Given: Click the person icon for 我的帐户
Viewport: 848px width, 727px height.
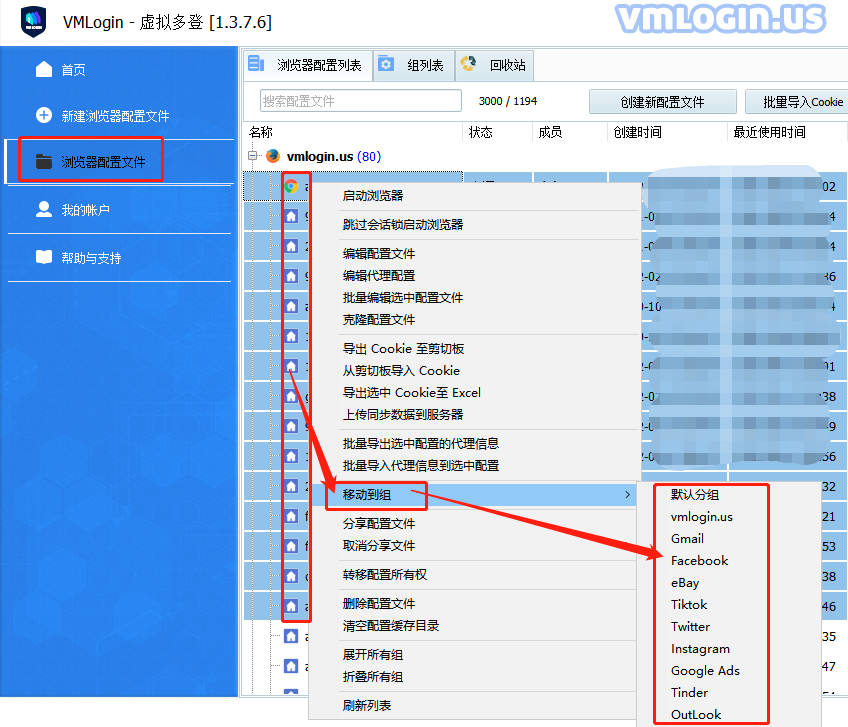Looking at the screenshot, I should click(44, 209).
